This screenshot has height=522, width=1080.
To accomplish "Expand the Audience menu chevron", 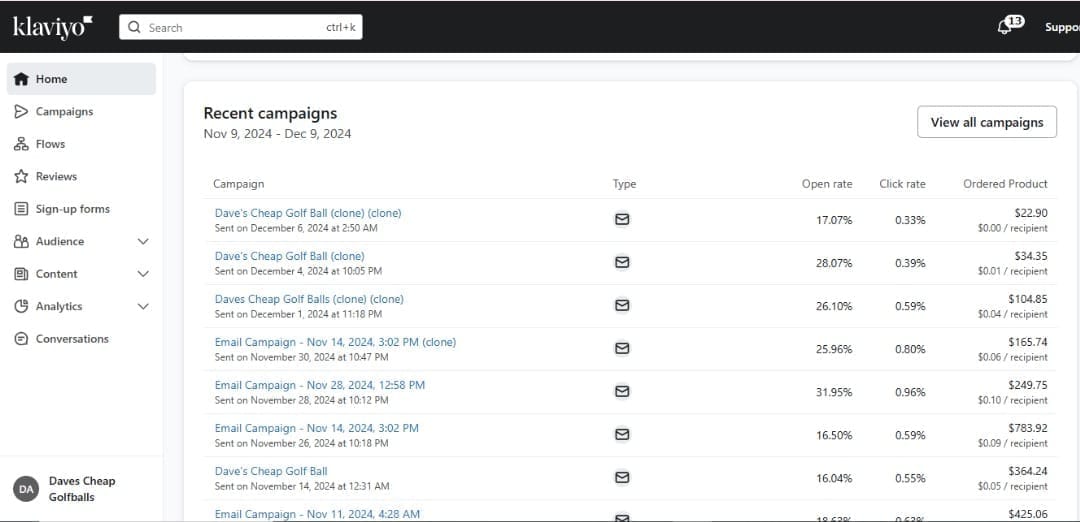I will click(x=143, y=242).
